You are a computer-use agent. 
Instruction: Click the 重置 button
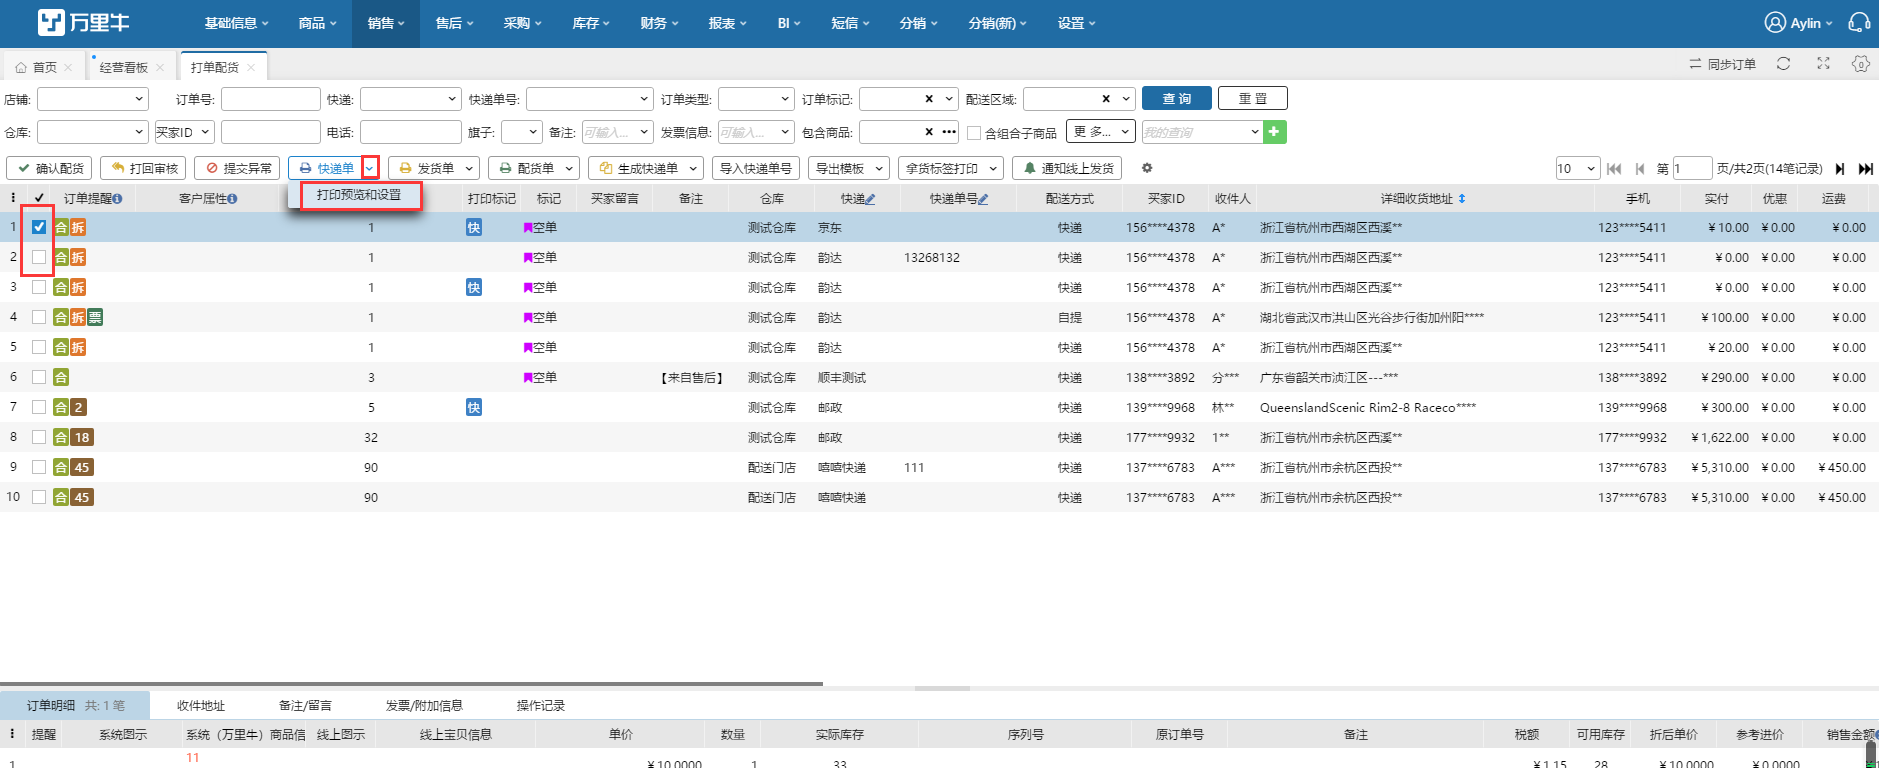click(1253, 98)
